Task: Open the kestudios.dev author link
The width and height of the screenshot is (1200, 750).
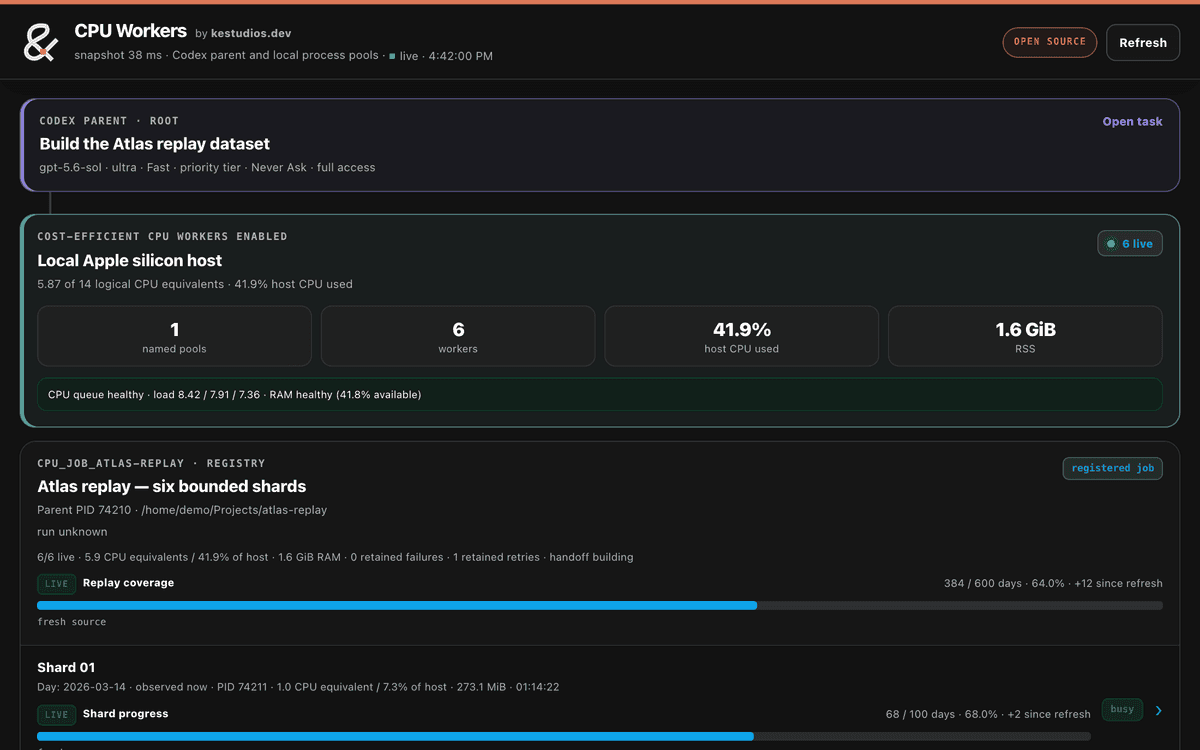Action: [251, 33]
